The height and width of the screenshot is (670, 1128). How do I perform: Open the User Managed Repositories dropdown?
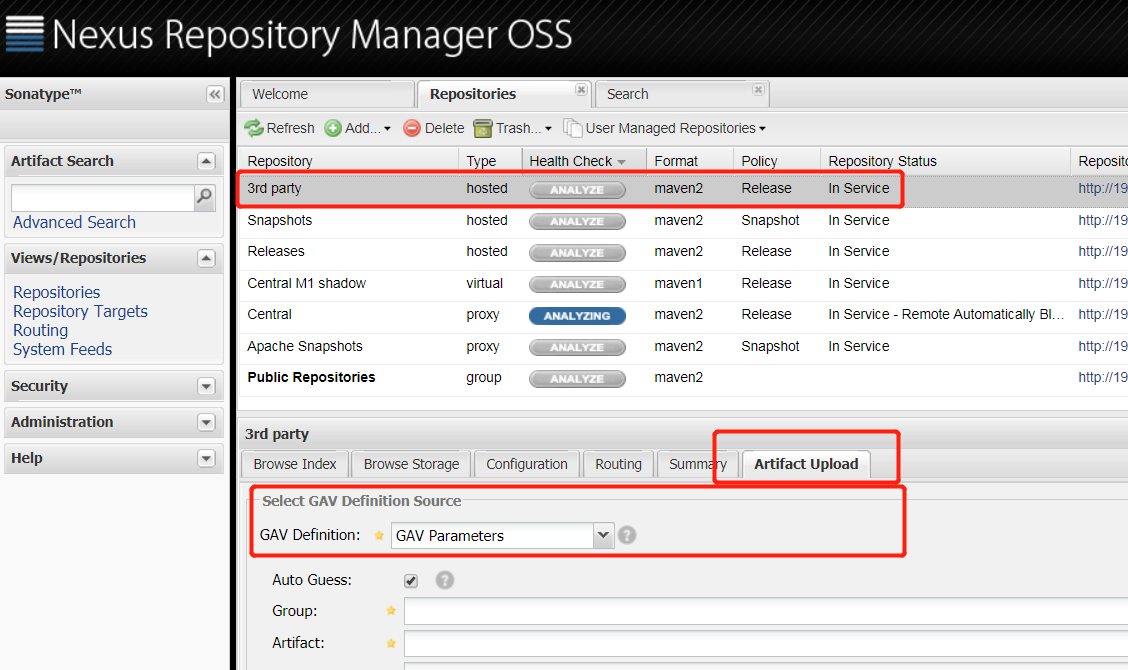(665, 128)
